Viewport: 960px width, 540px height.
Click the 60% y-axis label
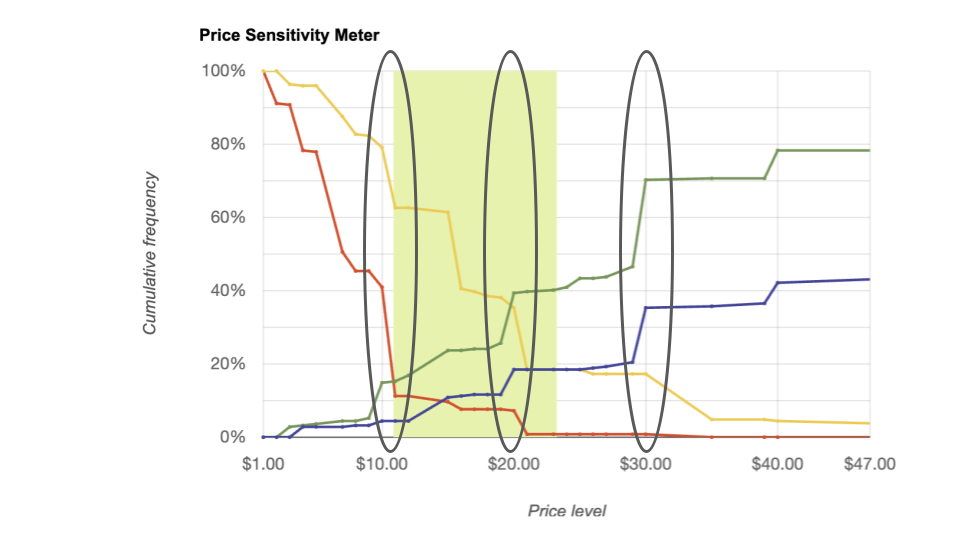[228, 217]
